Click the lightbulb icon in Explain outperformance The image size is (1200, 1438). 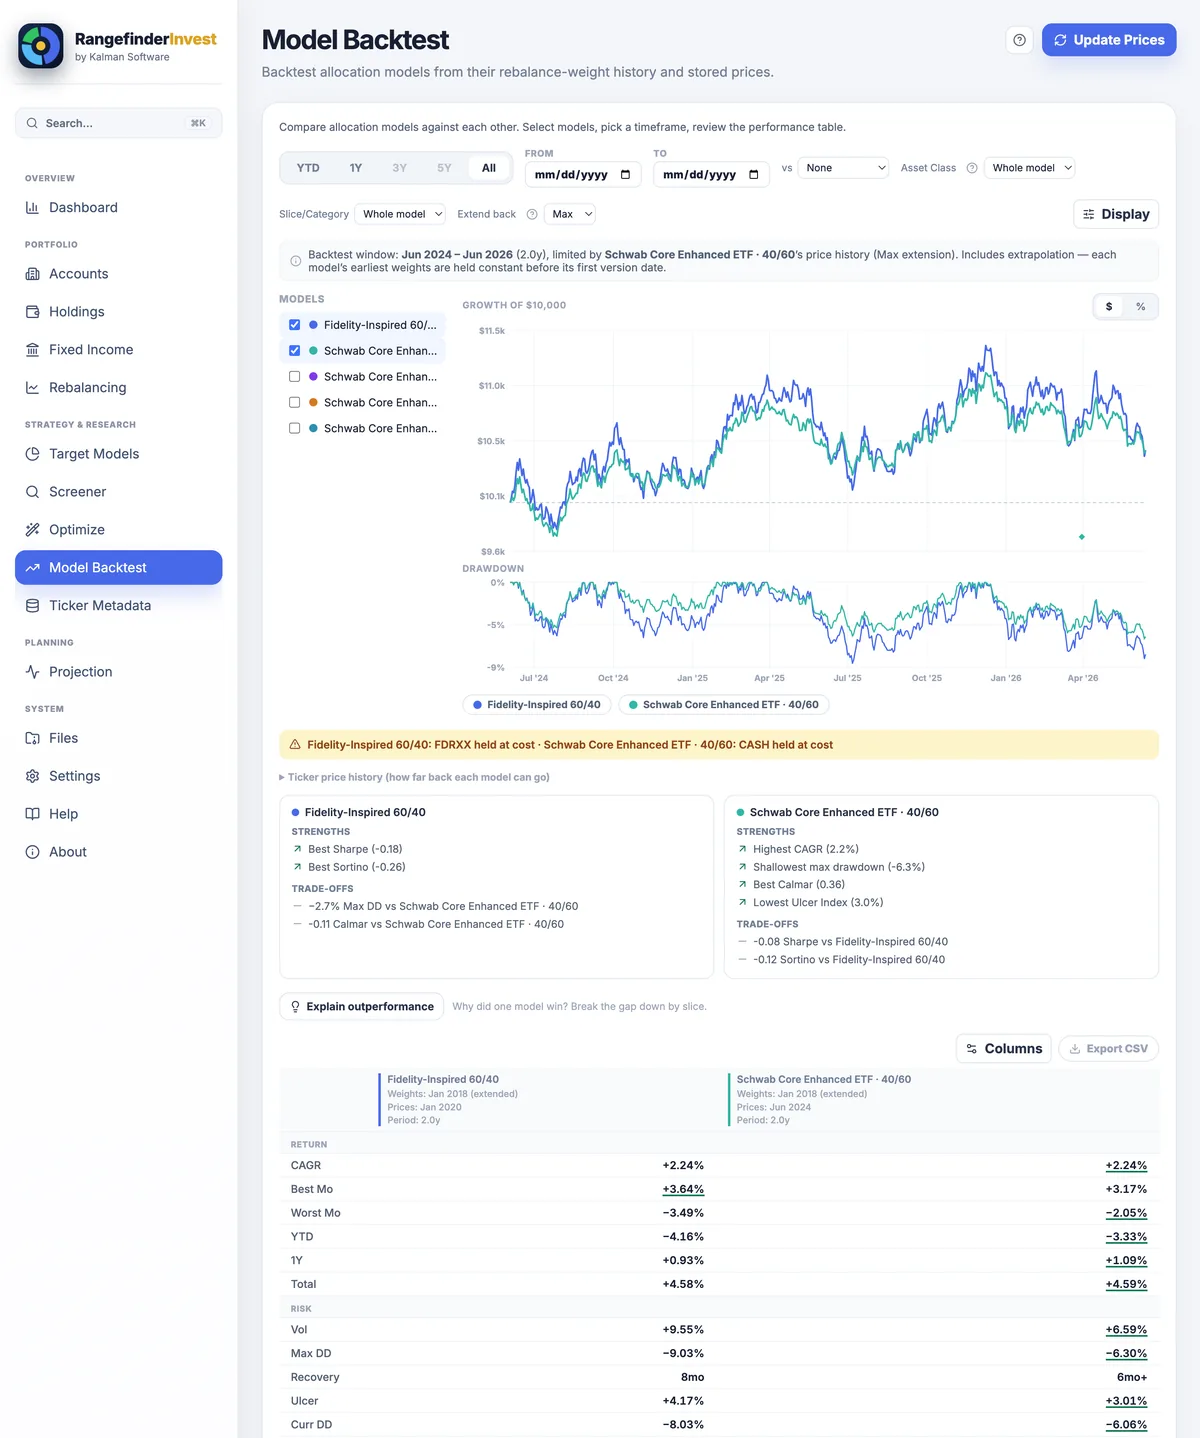(x=295, y=1007)
